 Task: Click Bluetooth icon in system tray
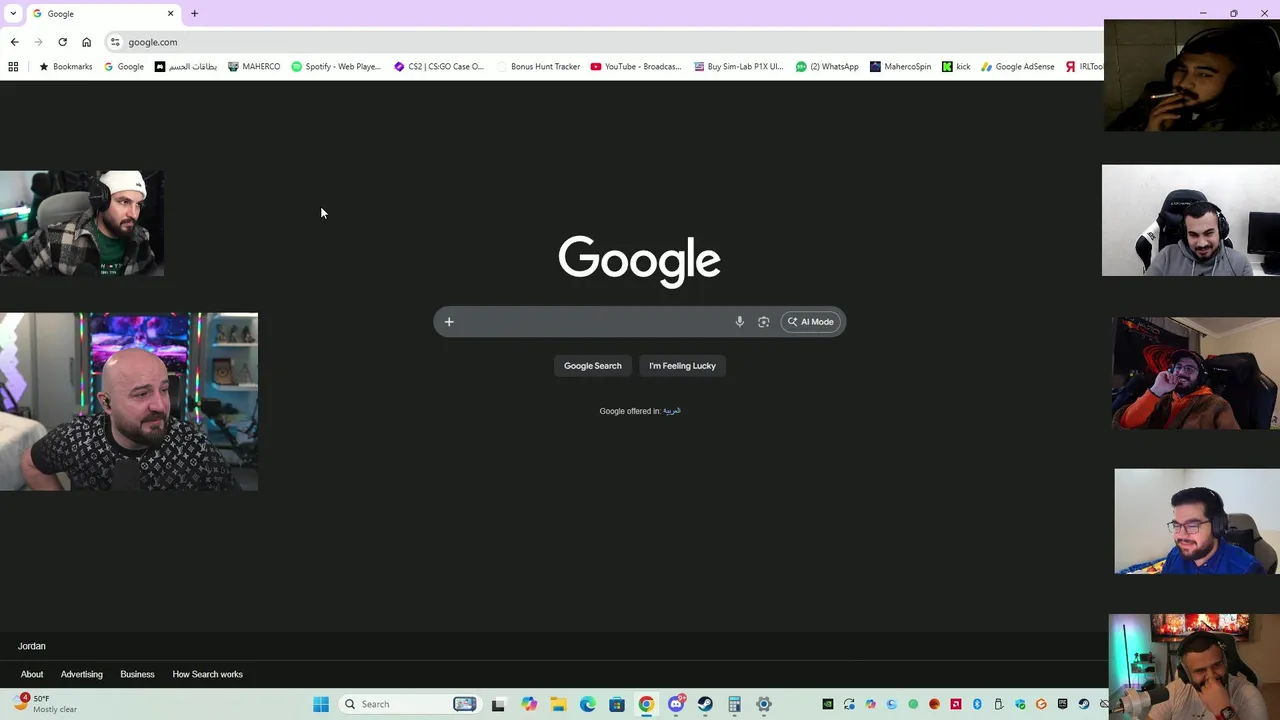[977, 704]
